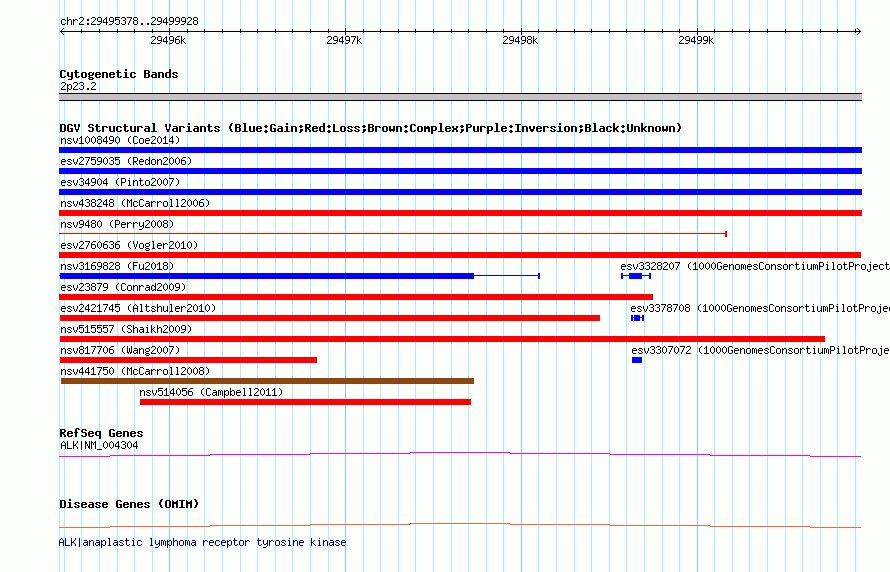
Task: Click the ruler's right arrow end
Action: 858,31
